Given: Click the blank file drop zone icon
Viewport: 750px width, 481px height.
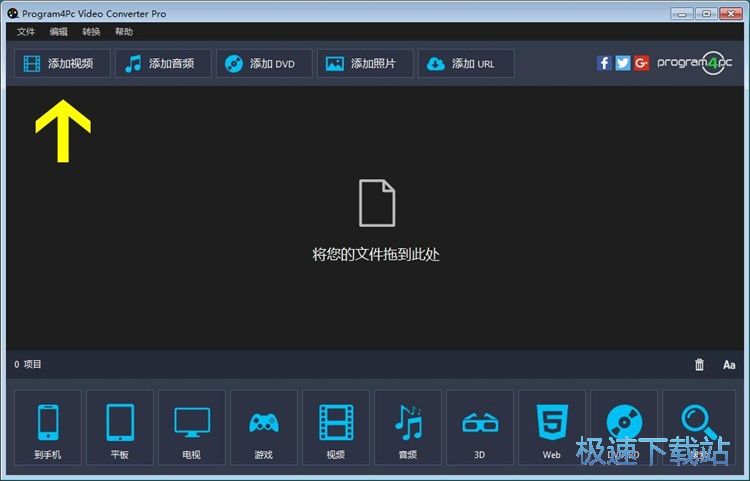Looking at the screenshot, I should click(x=377, y=203).
